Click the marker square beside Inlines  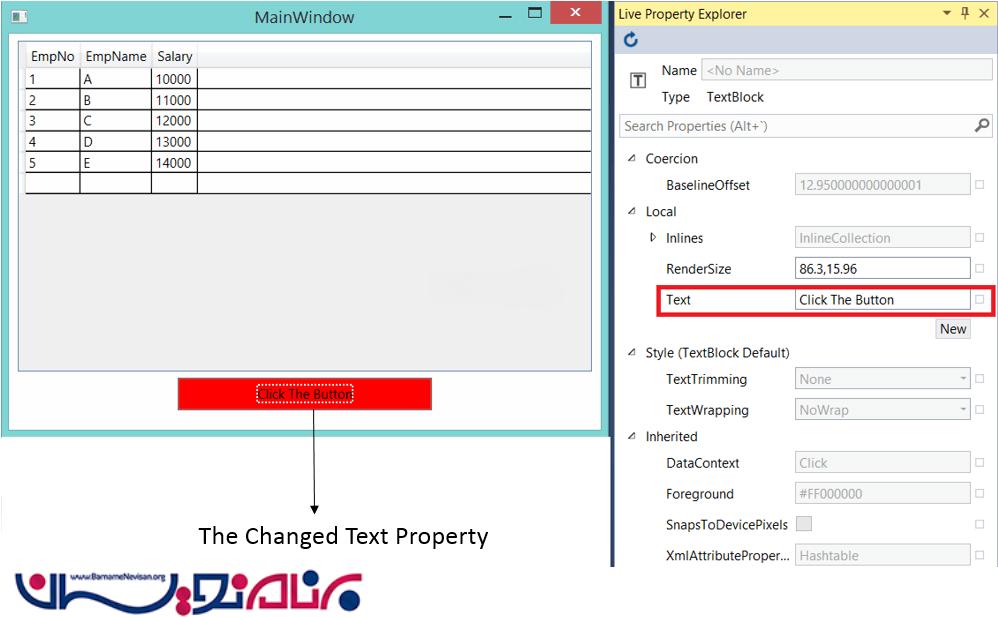(x=980, y=238)
